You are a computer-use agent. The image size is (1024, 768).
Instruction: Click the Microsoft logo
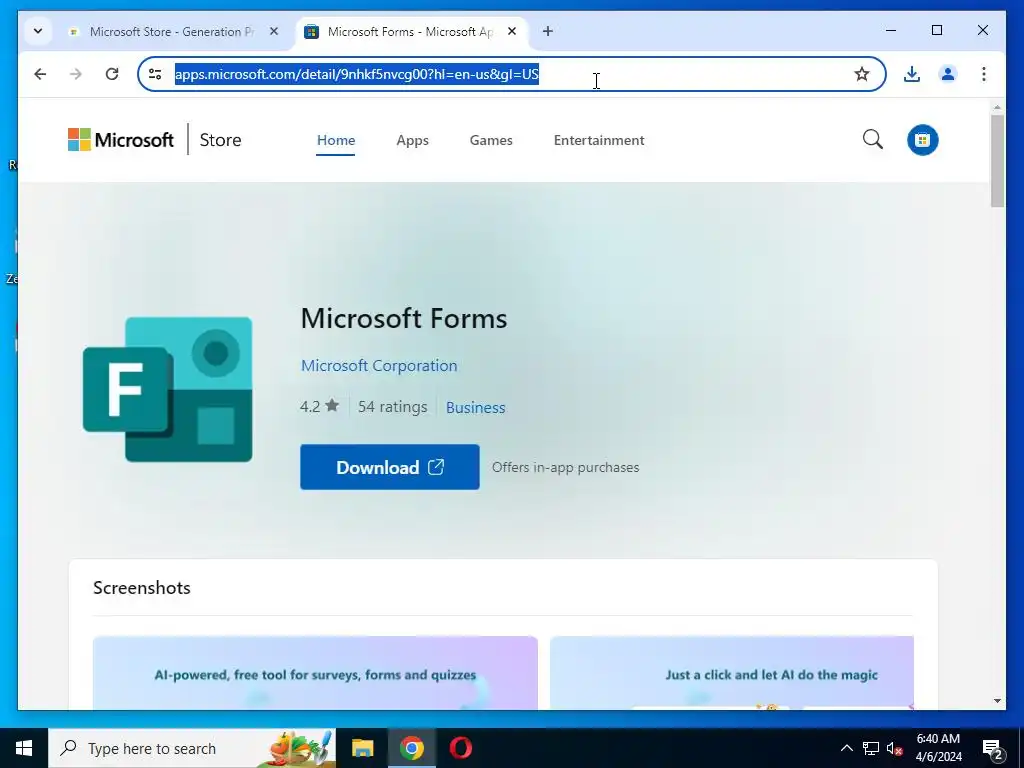[121, 140]
